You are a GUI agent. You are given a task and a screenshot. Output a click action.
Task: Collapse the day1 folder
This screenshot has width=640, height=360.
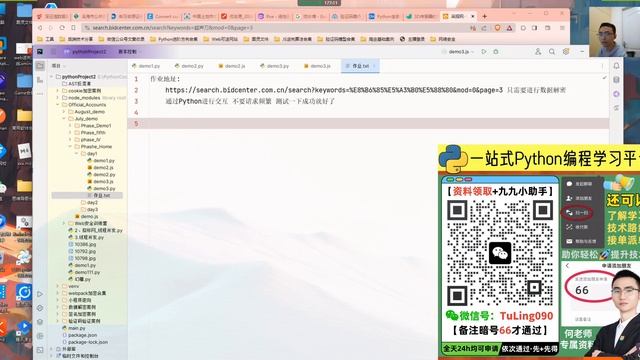[x=76, y=153]
